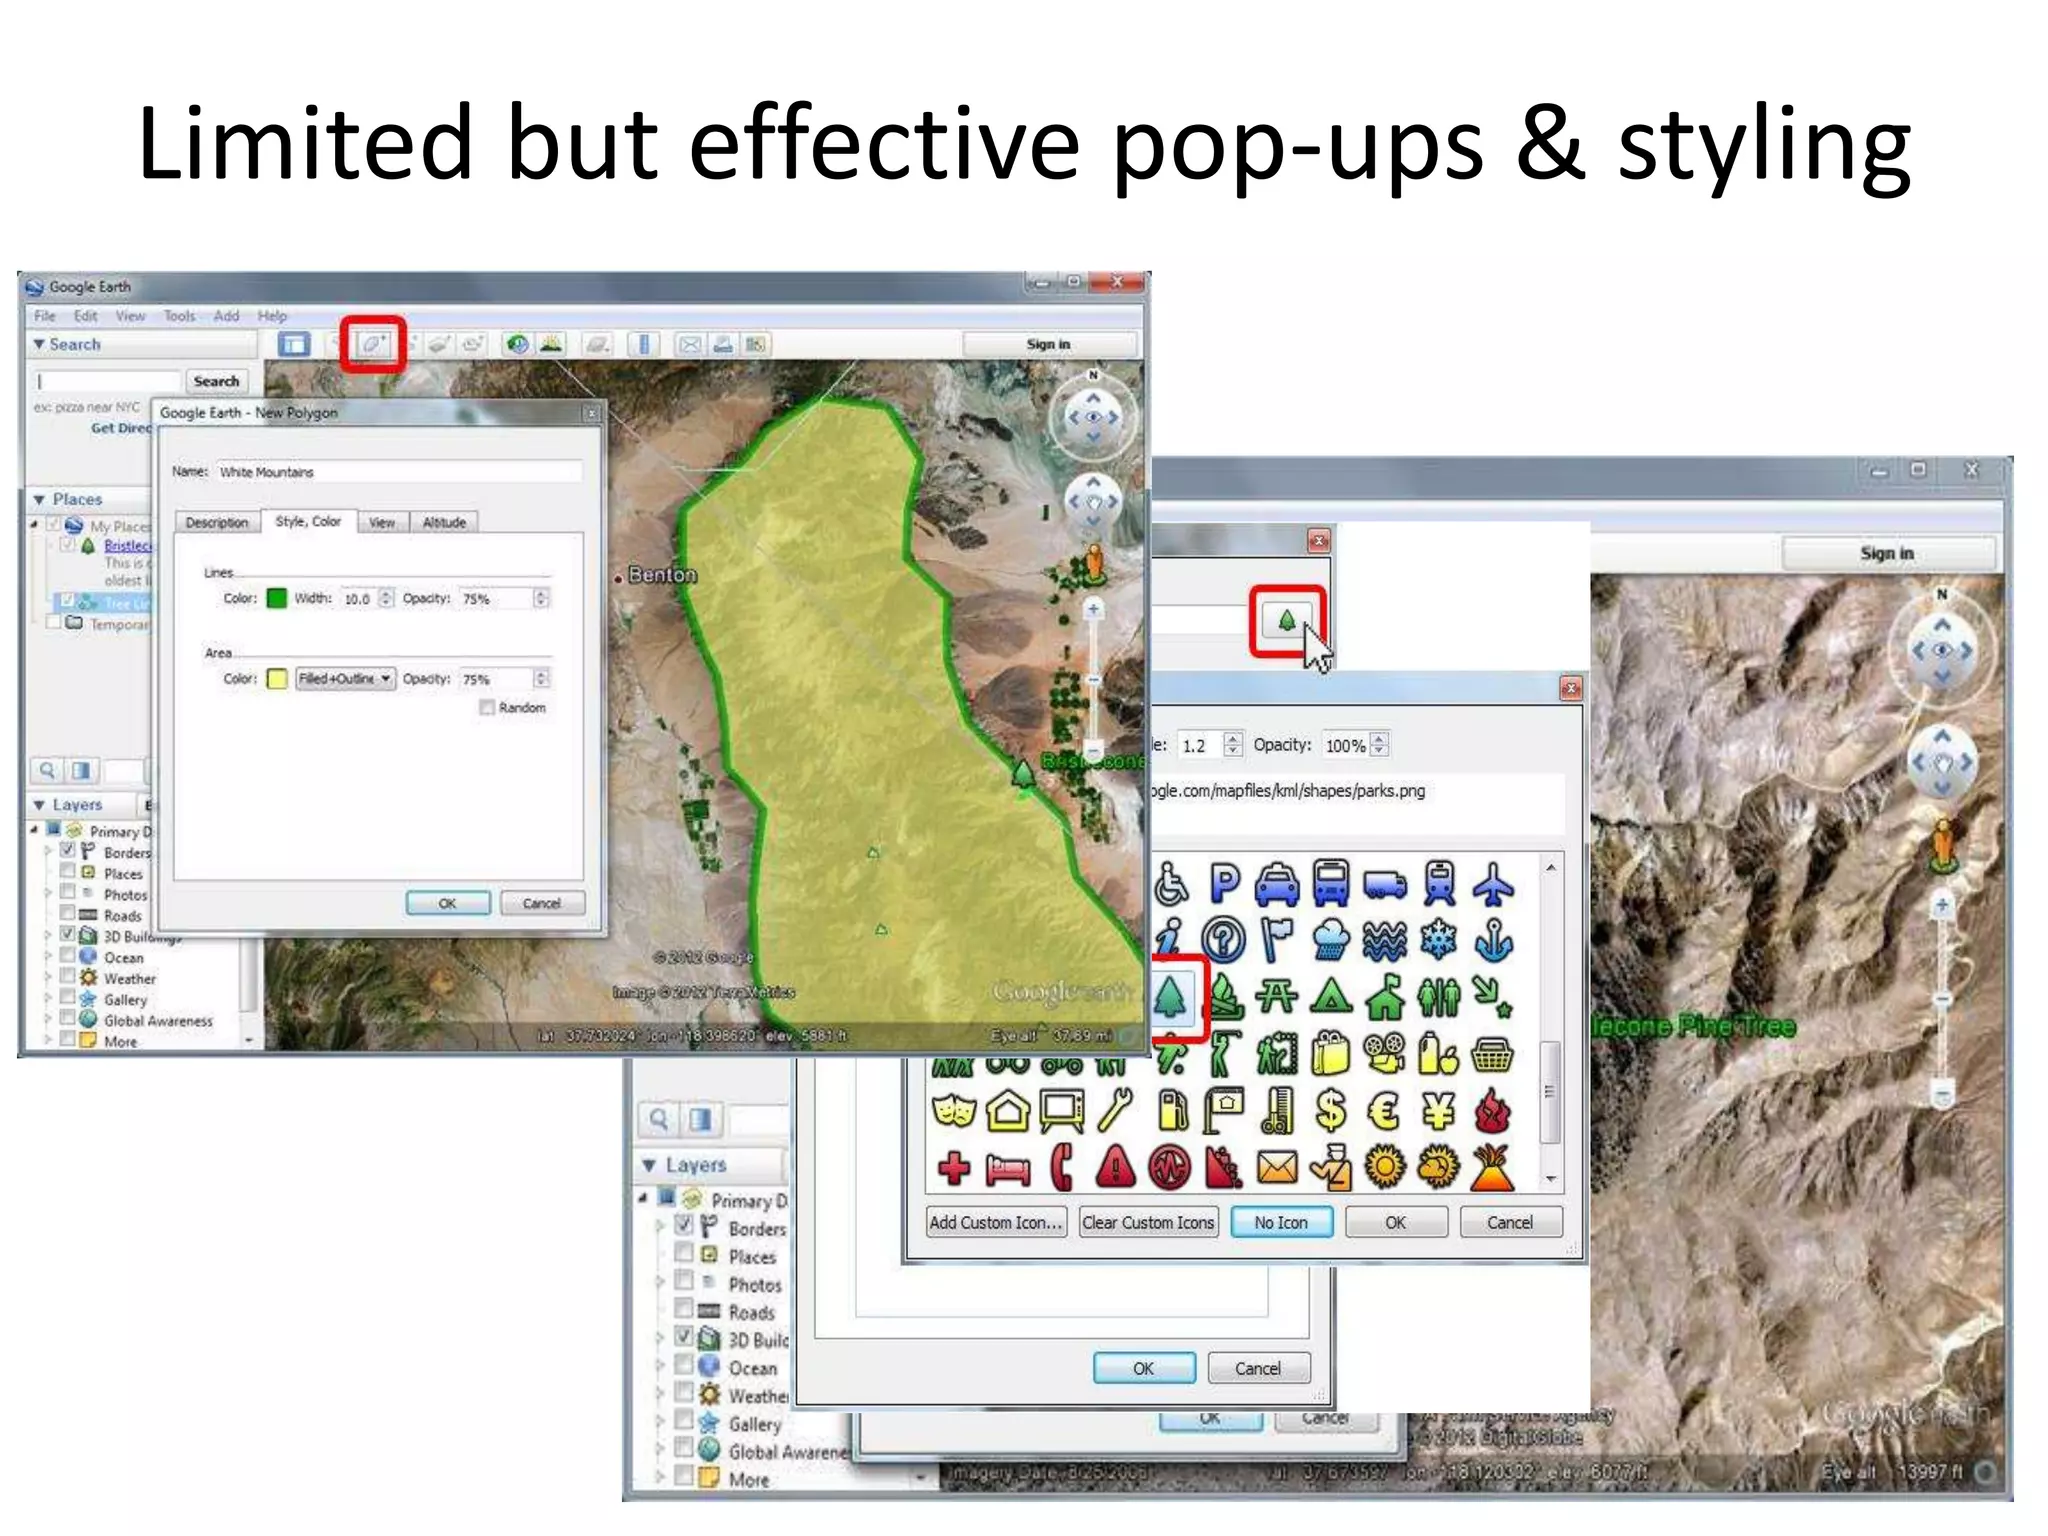Select the red cross hospital icon
The height and width of the screenshot is (1536, 2048).
pos(954,1167)
